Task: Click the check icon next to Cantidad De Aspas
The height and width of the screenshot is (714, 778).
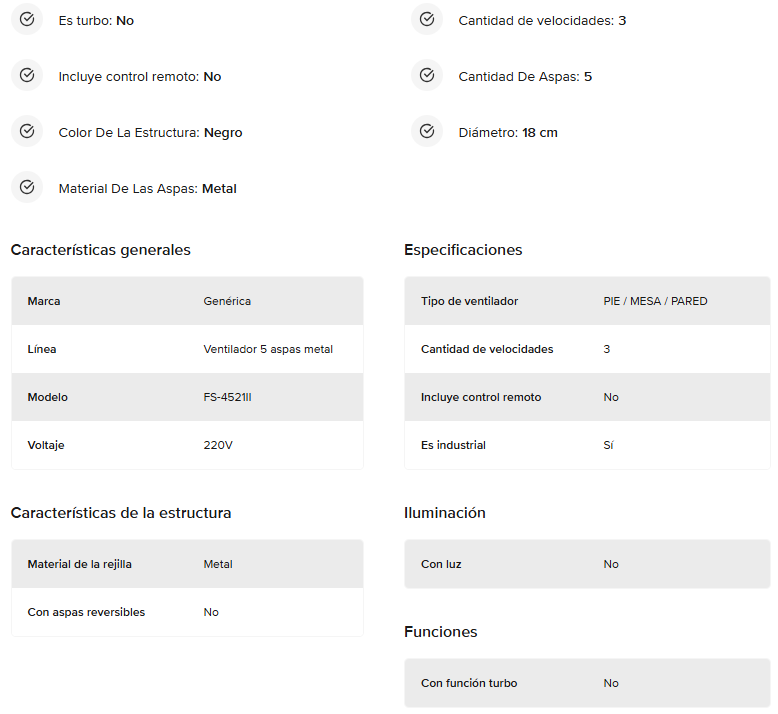Action: coord(427,75)
